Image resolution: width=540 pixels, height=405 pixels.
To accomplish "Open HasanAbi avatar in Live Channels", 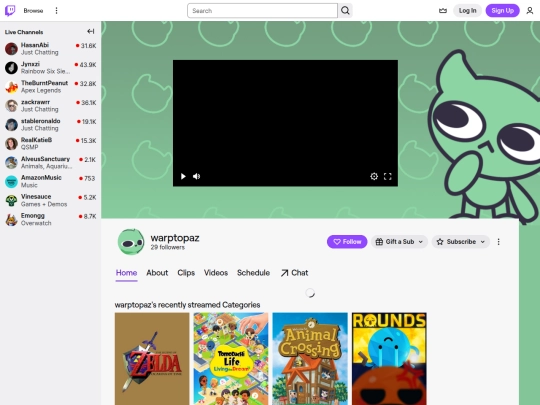I will (11, 49).
